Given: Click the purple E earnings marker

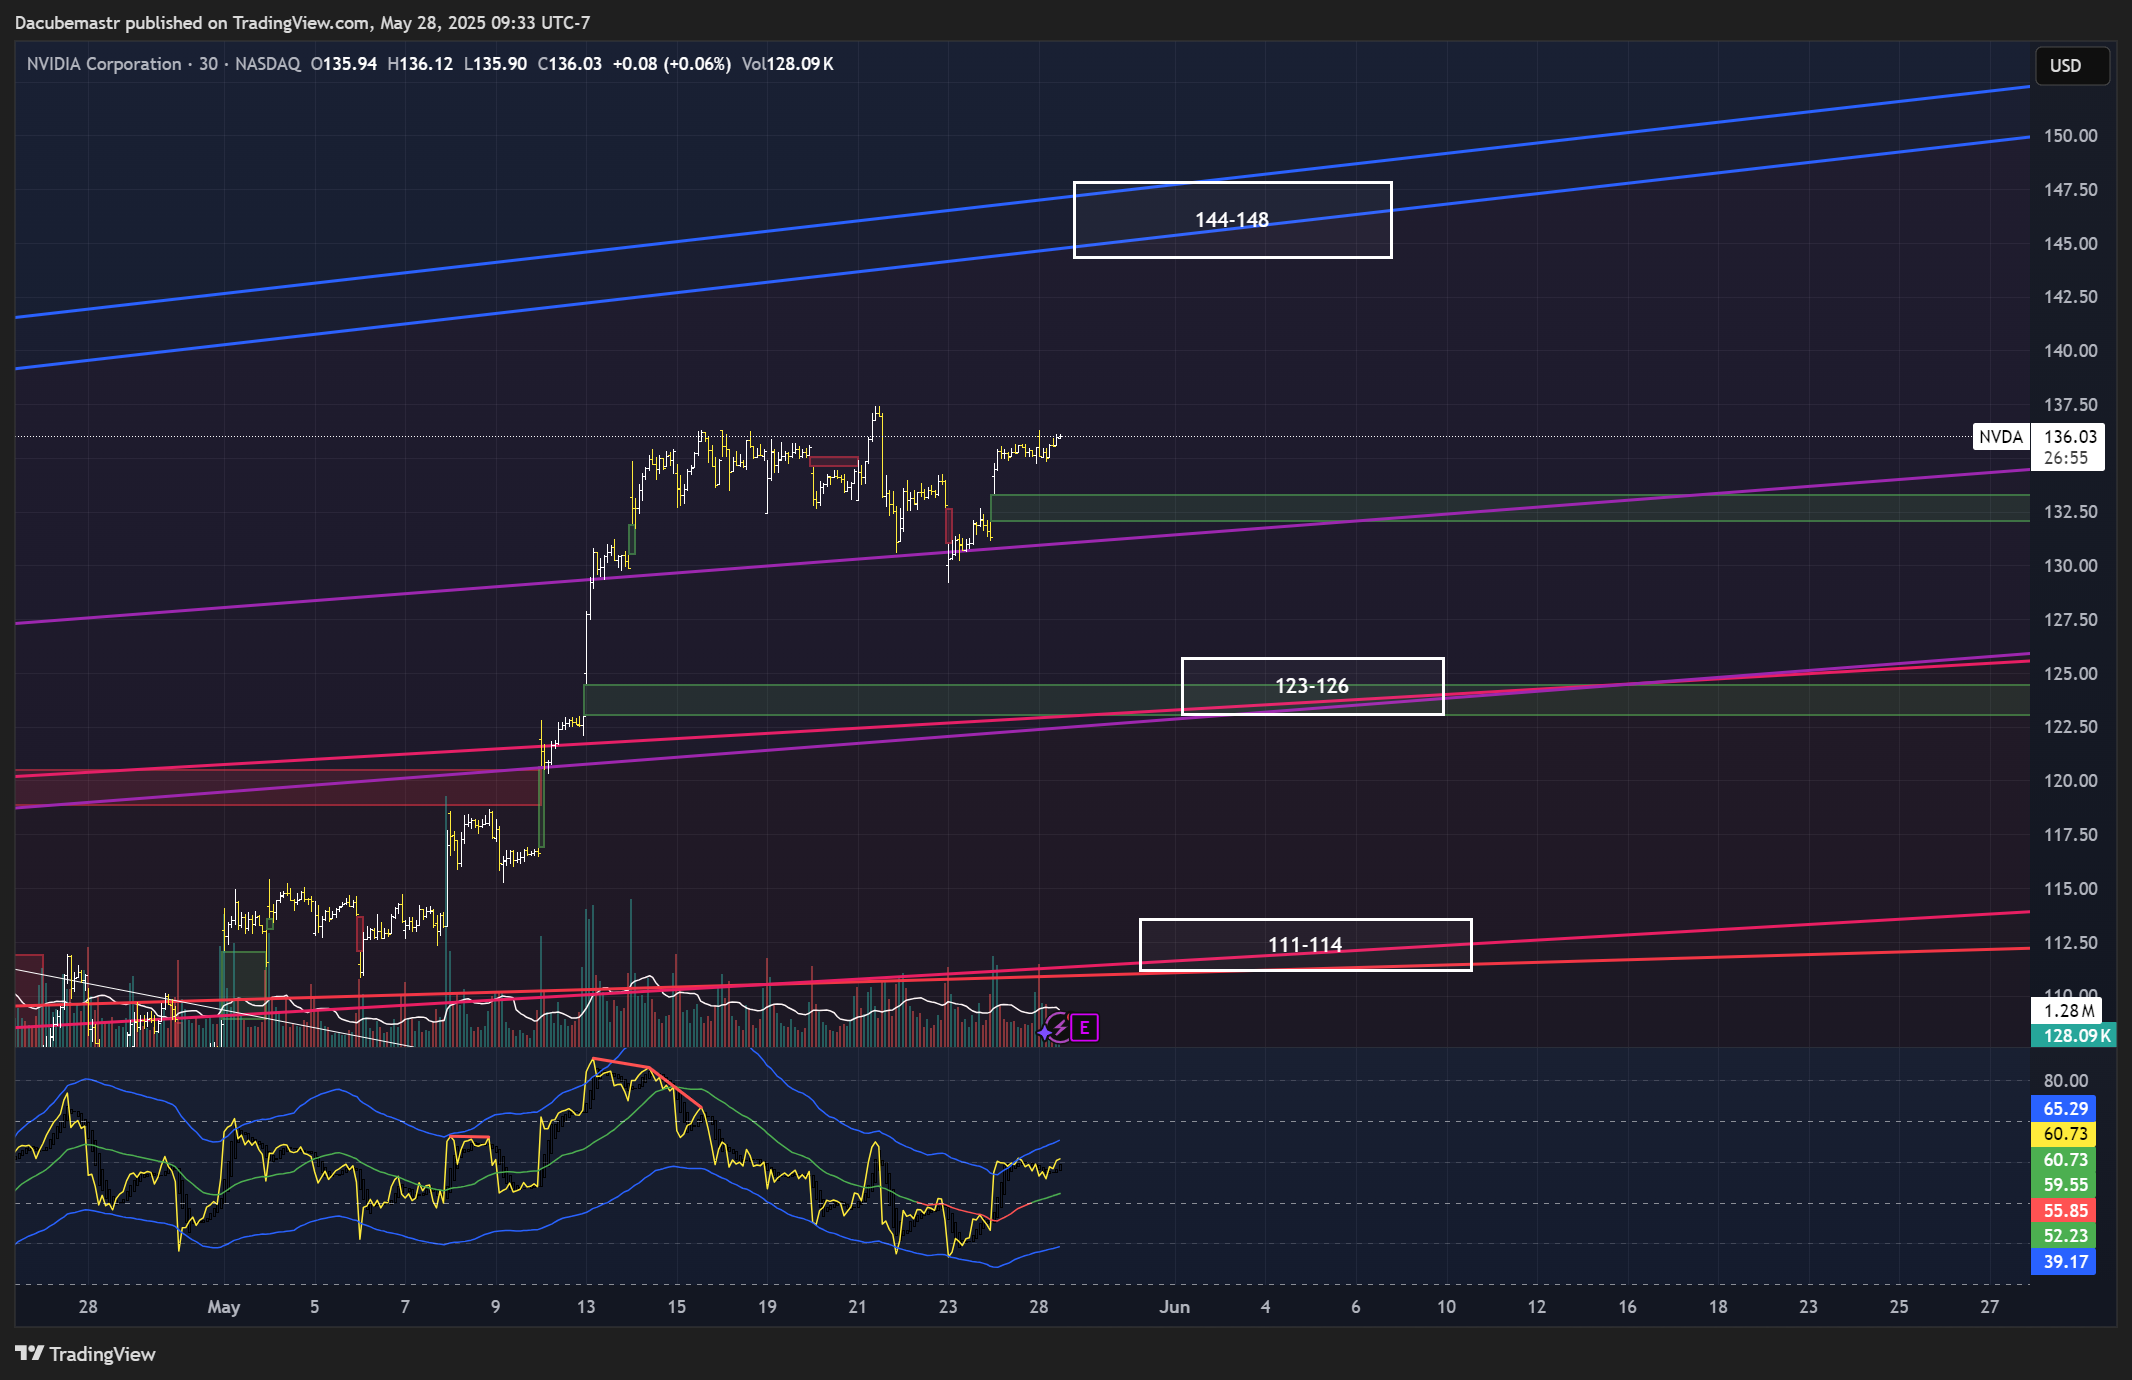Looking at the screenshot, I should (x=1084, y=1027).
